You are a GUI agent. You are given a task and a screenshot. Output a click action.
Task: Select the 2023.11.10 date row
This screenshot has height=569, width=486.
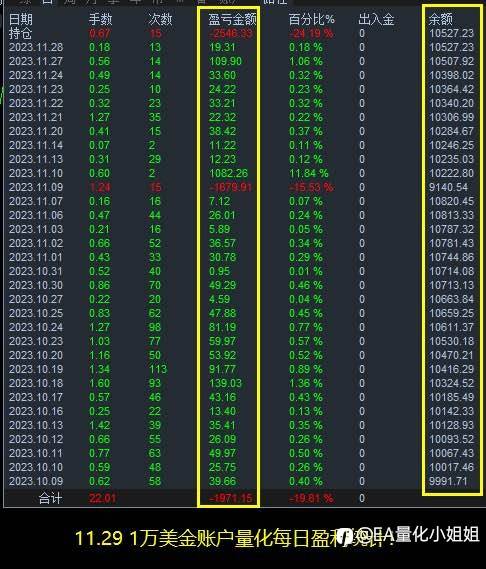pos(36,173)
